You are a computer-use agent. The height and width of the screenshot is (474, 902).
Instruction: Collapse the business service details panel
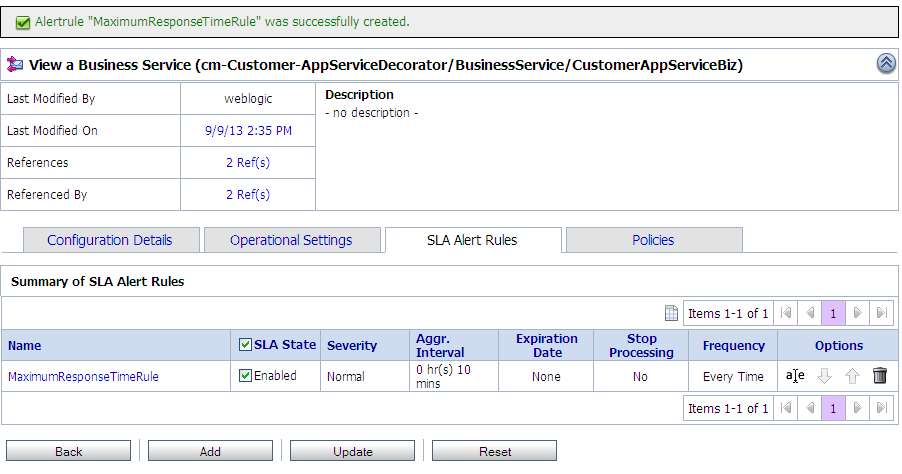click(886, 64)
